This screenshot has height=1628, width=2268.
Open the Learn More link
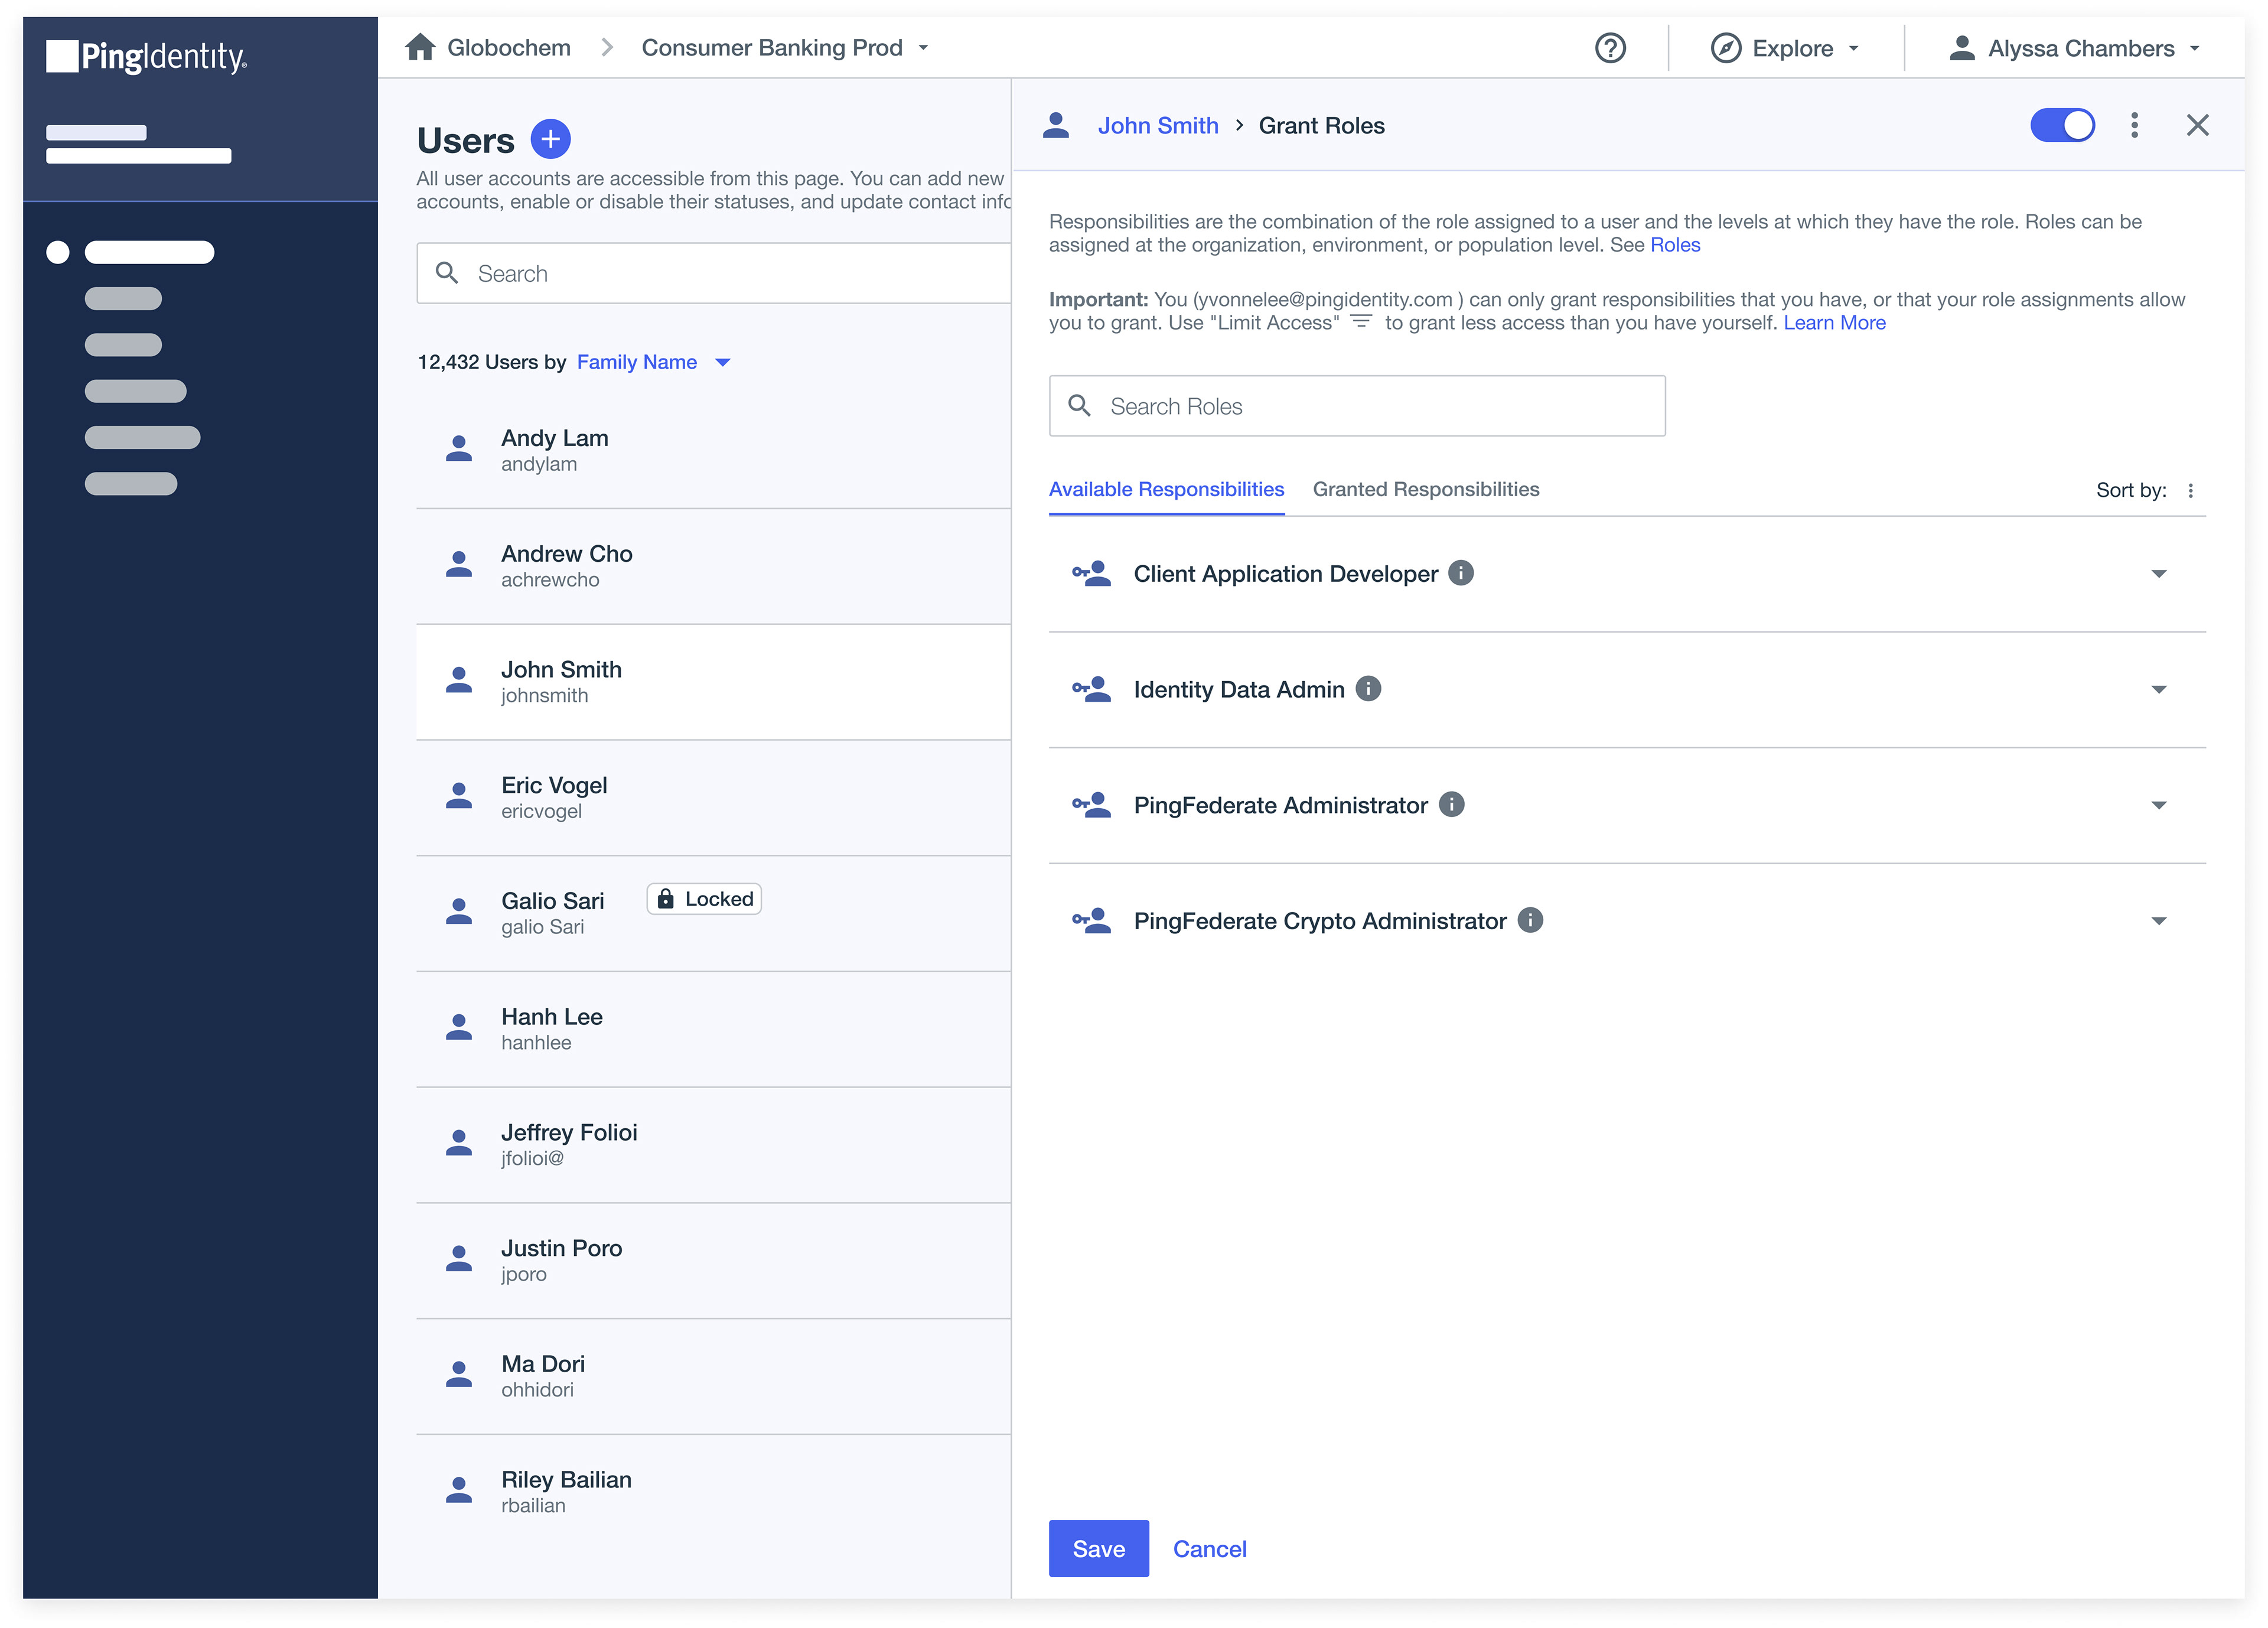[x=1834, y=322]
